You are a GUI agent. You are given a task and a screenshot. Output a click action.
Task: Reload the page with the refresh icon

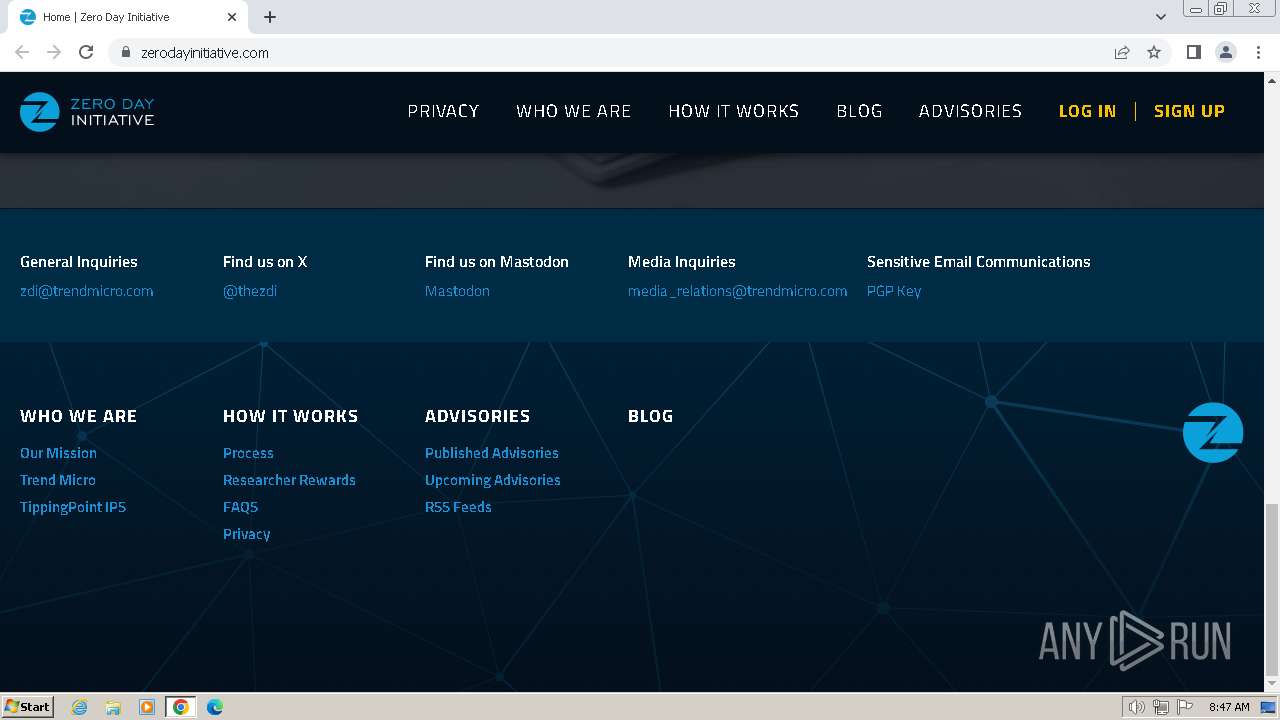[86, 52]
